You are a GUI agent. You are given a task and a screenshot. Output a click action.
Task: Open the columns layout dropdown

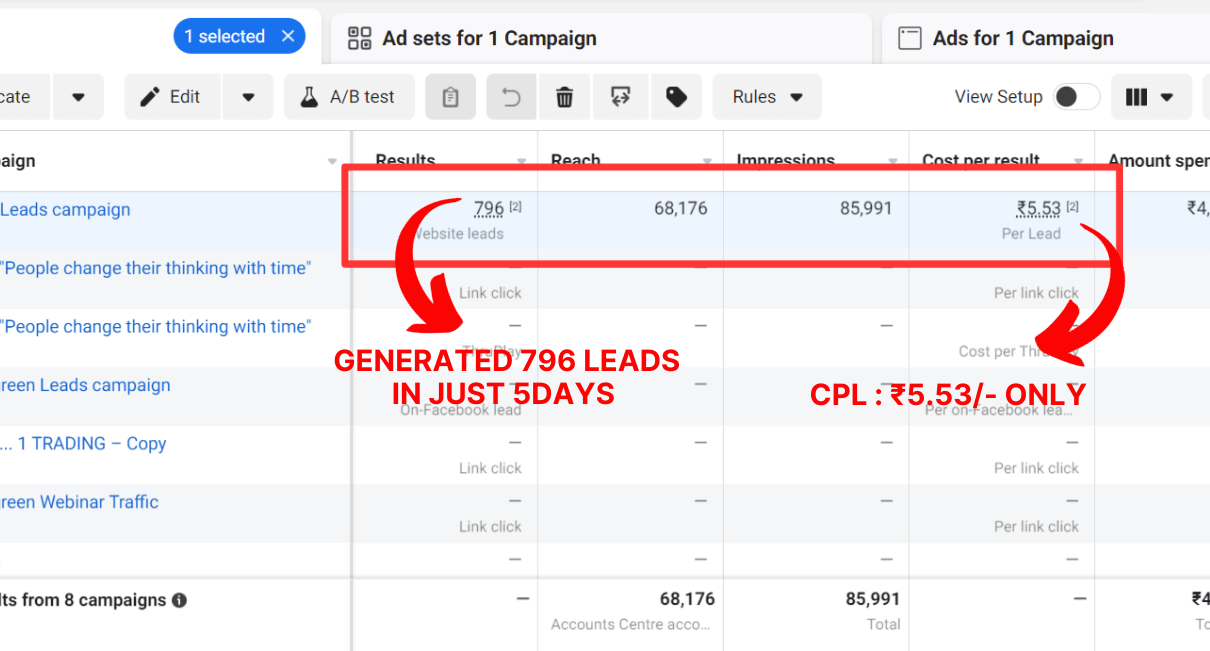tap(1150, 97)
